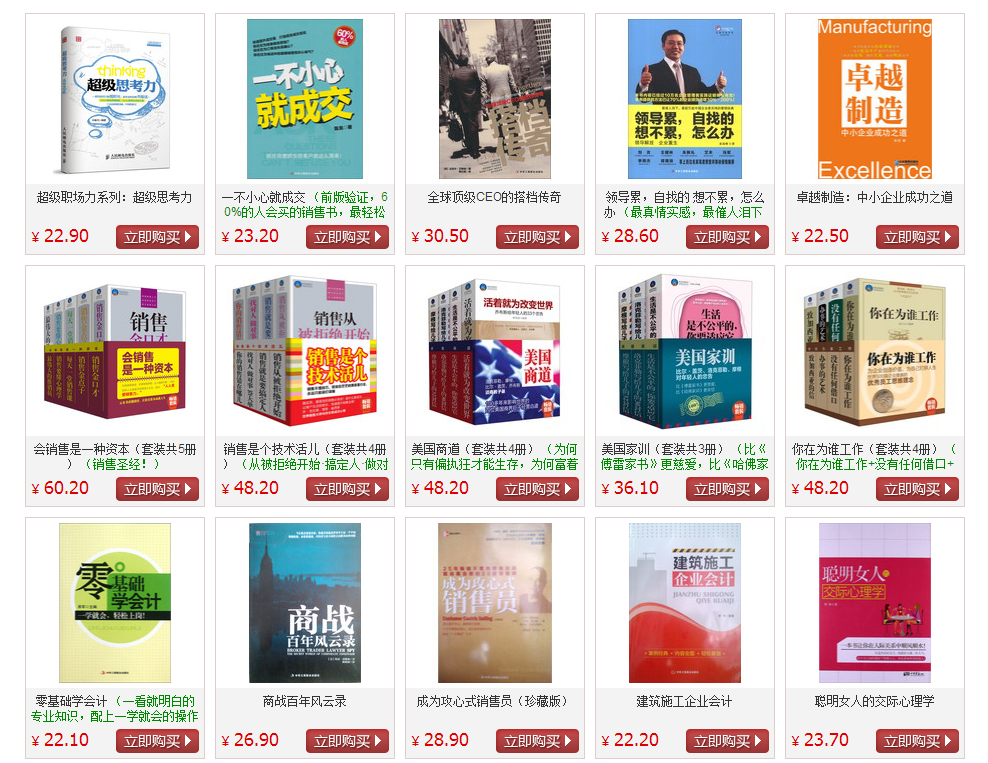The width and height of the screenshot is (988, 763).
Task: Click the 零基础学会计 book cover
Action: pos(115,603)
